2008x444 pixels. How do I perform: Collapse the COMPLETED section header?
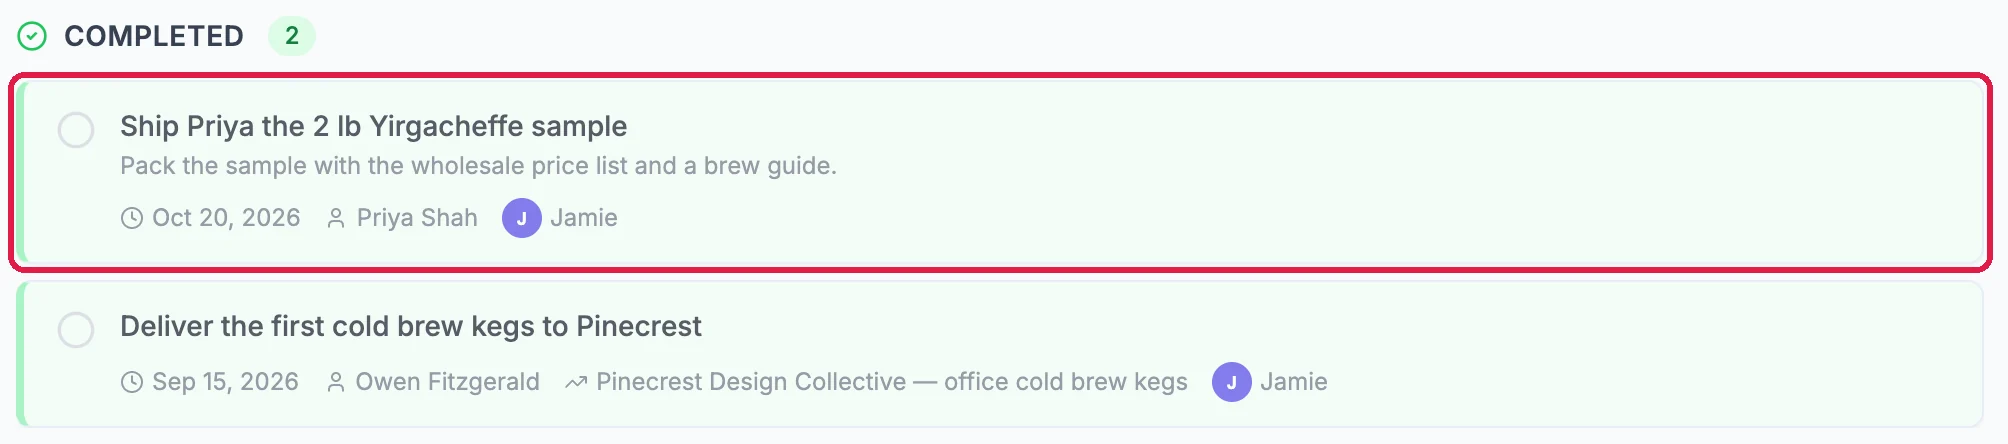154,36
